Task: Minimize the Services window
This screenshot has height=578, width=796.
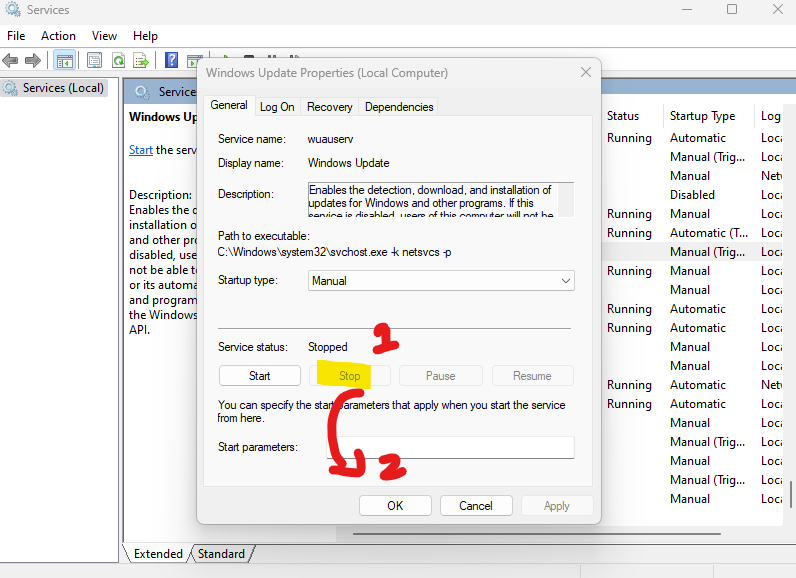Action: tap(687, 9)
